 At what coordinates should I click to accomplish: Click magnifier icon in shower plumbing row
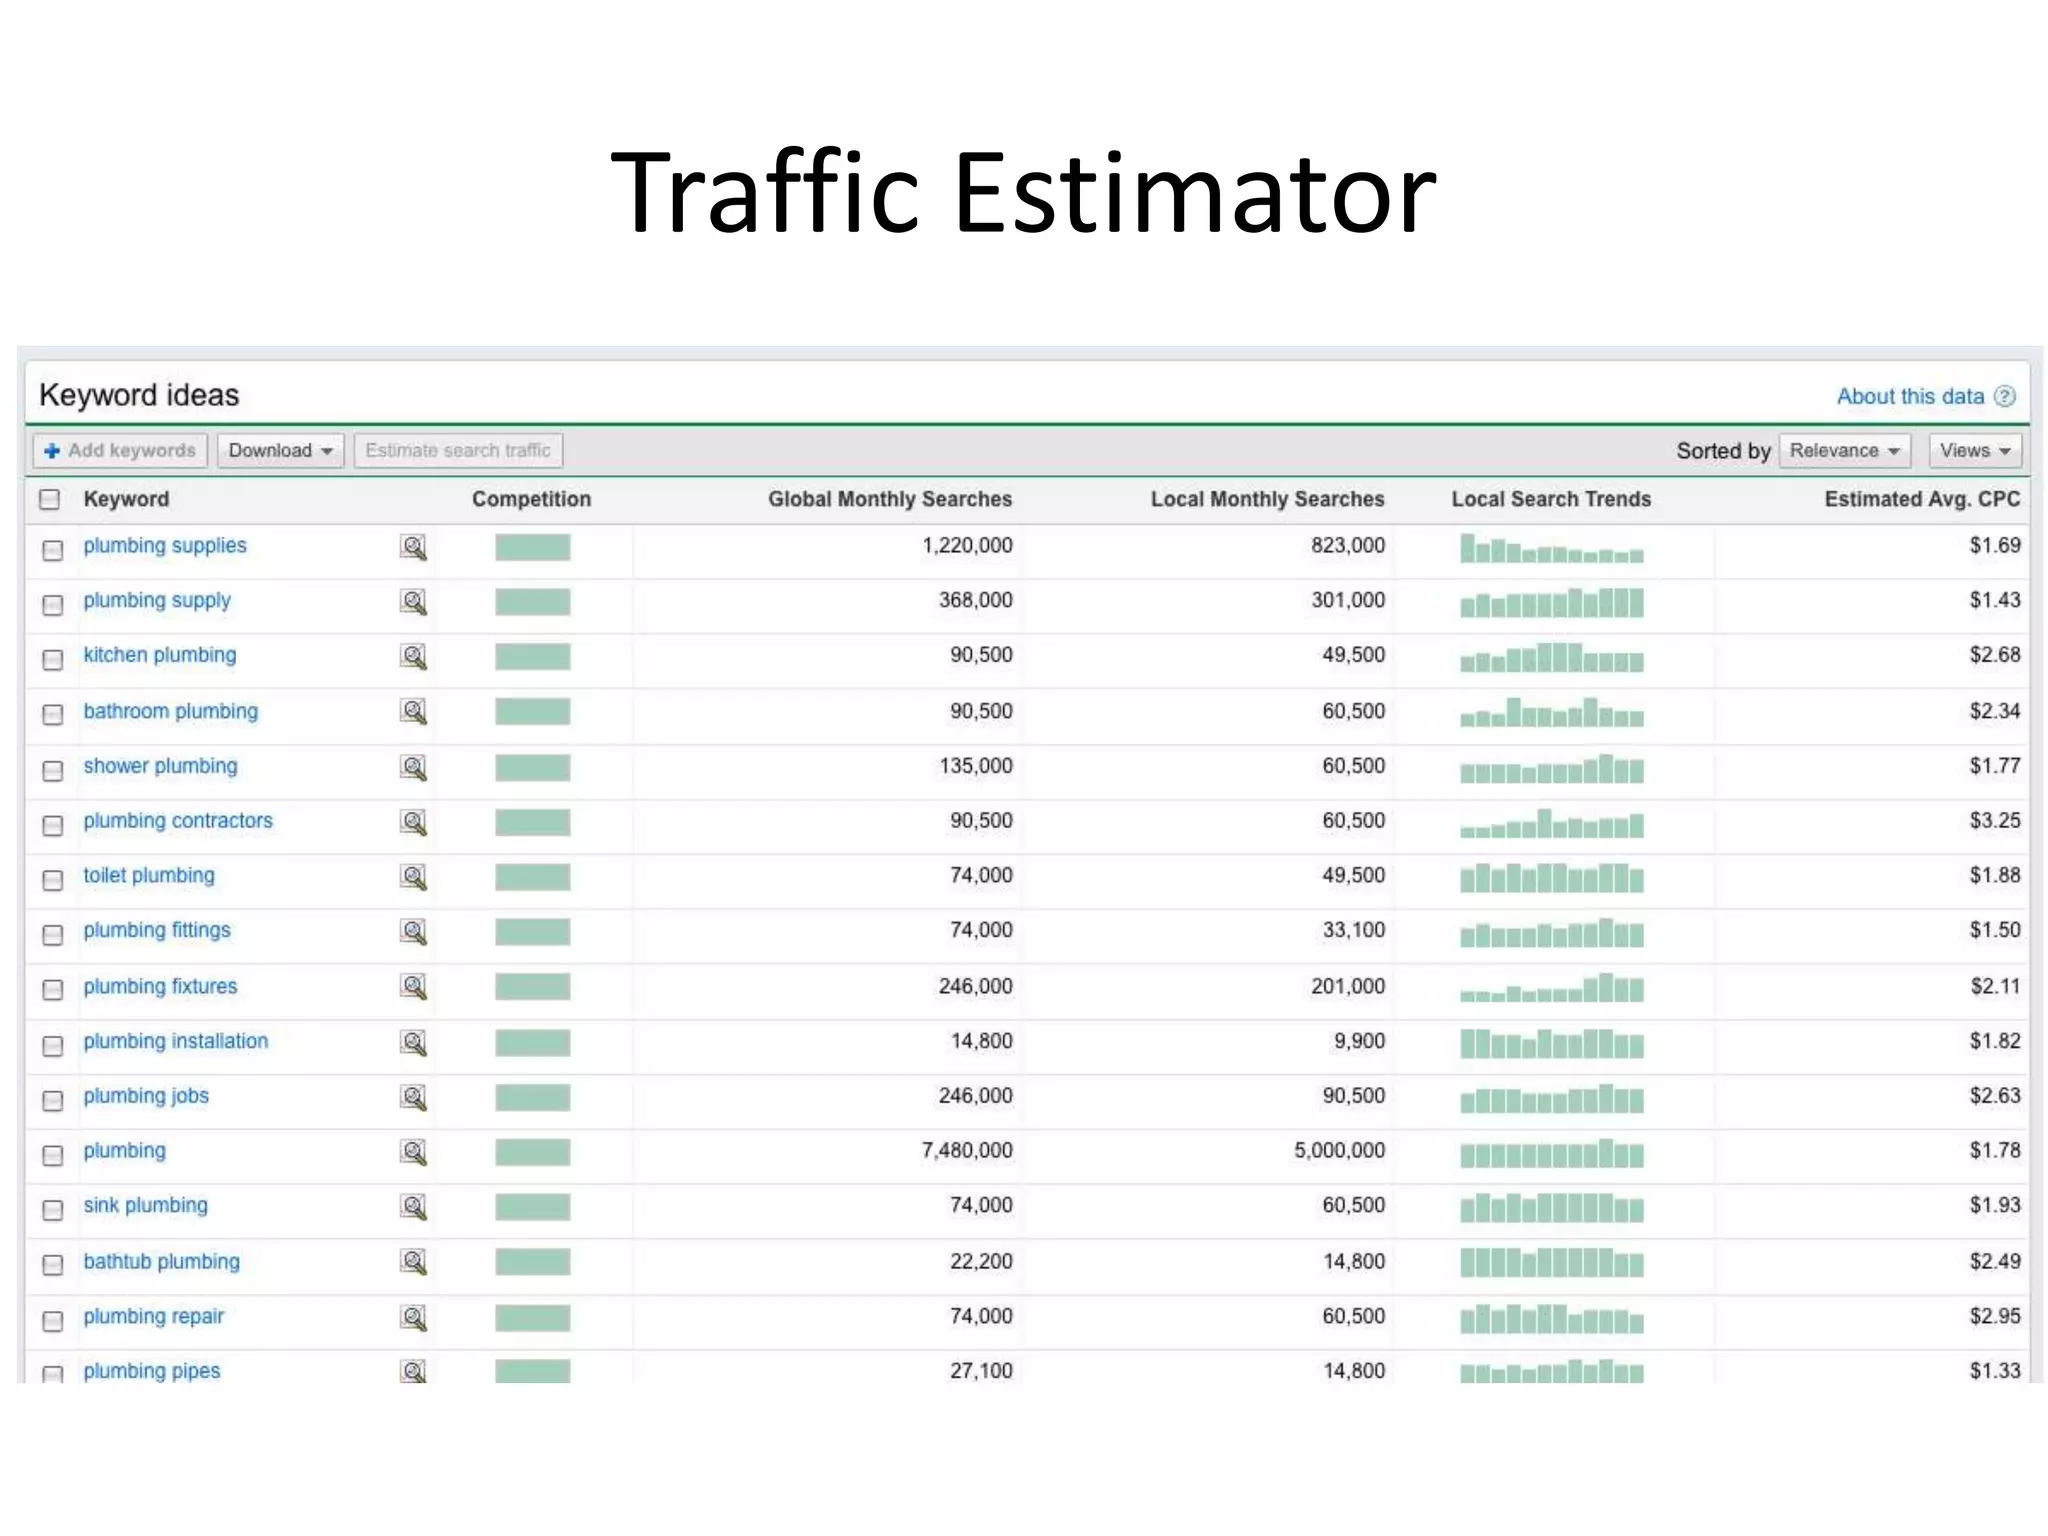413,768
